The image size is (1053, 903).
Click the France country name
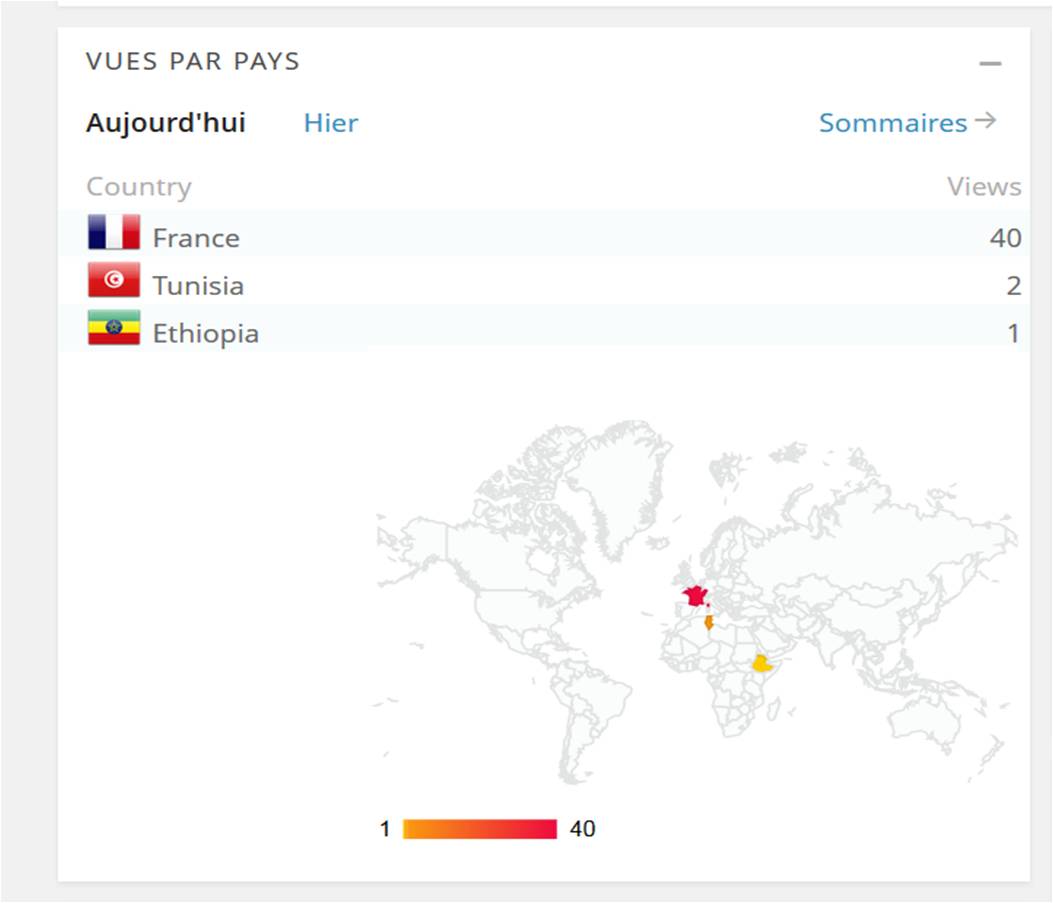coord(196,238)
